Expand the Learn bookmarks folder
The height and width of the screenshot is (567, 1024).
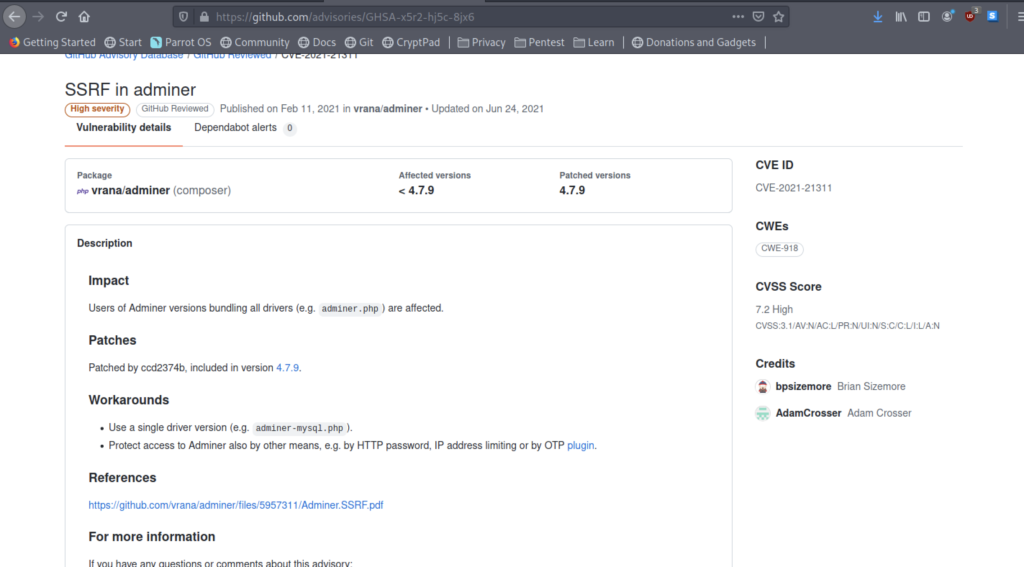[594, 42]
